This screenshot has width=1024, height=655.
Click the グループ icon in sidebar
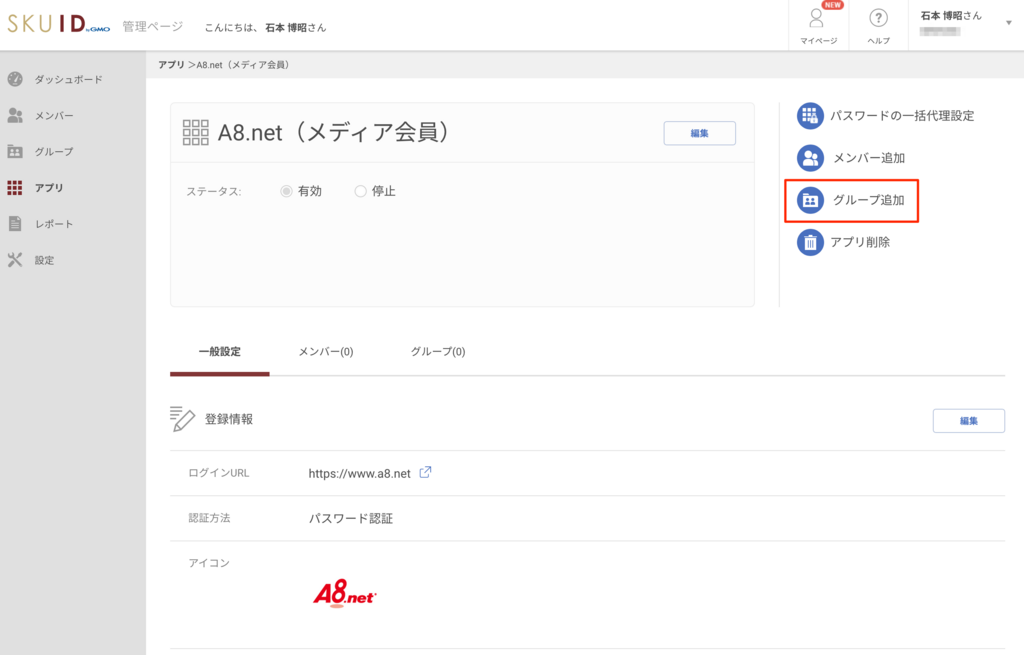(x=15, y=152)
